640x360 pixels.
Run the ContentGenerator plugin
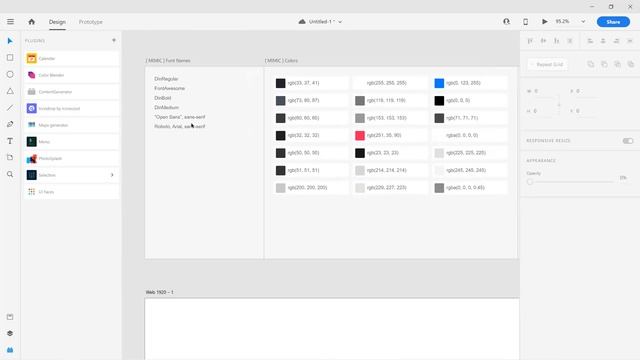click(72, 92)
